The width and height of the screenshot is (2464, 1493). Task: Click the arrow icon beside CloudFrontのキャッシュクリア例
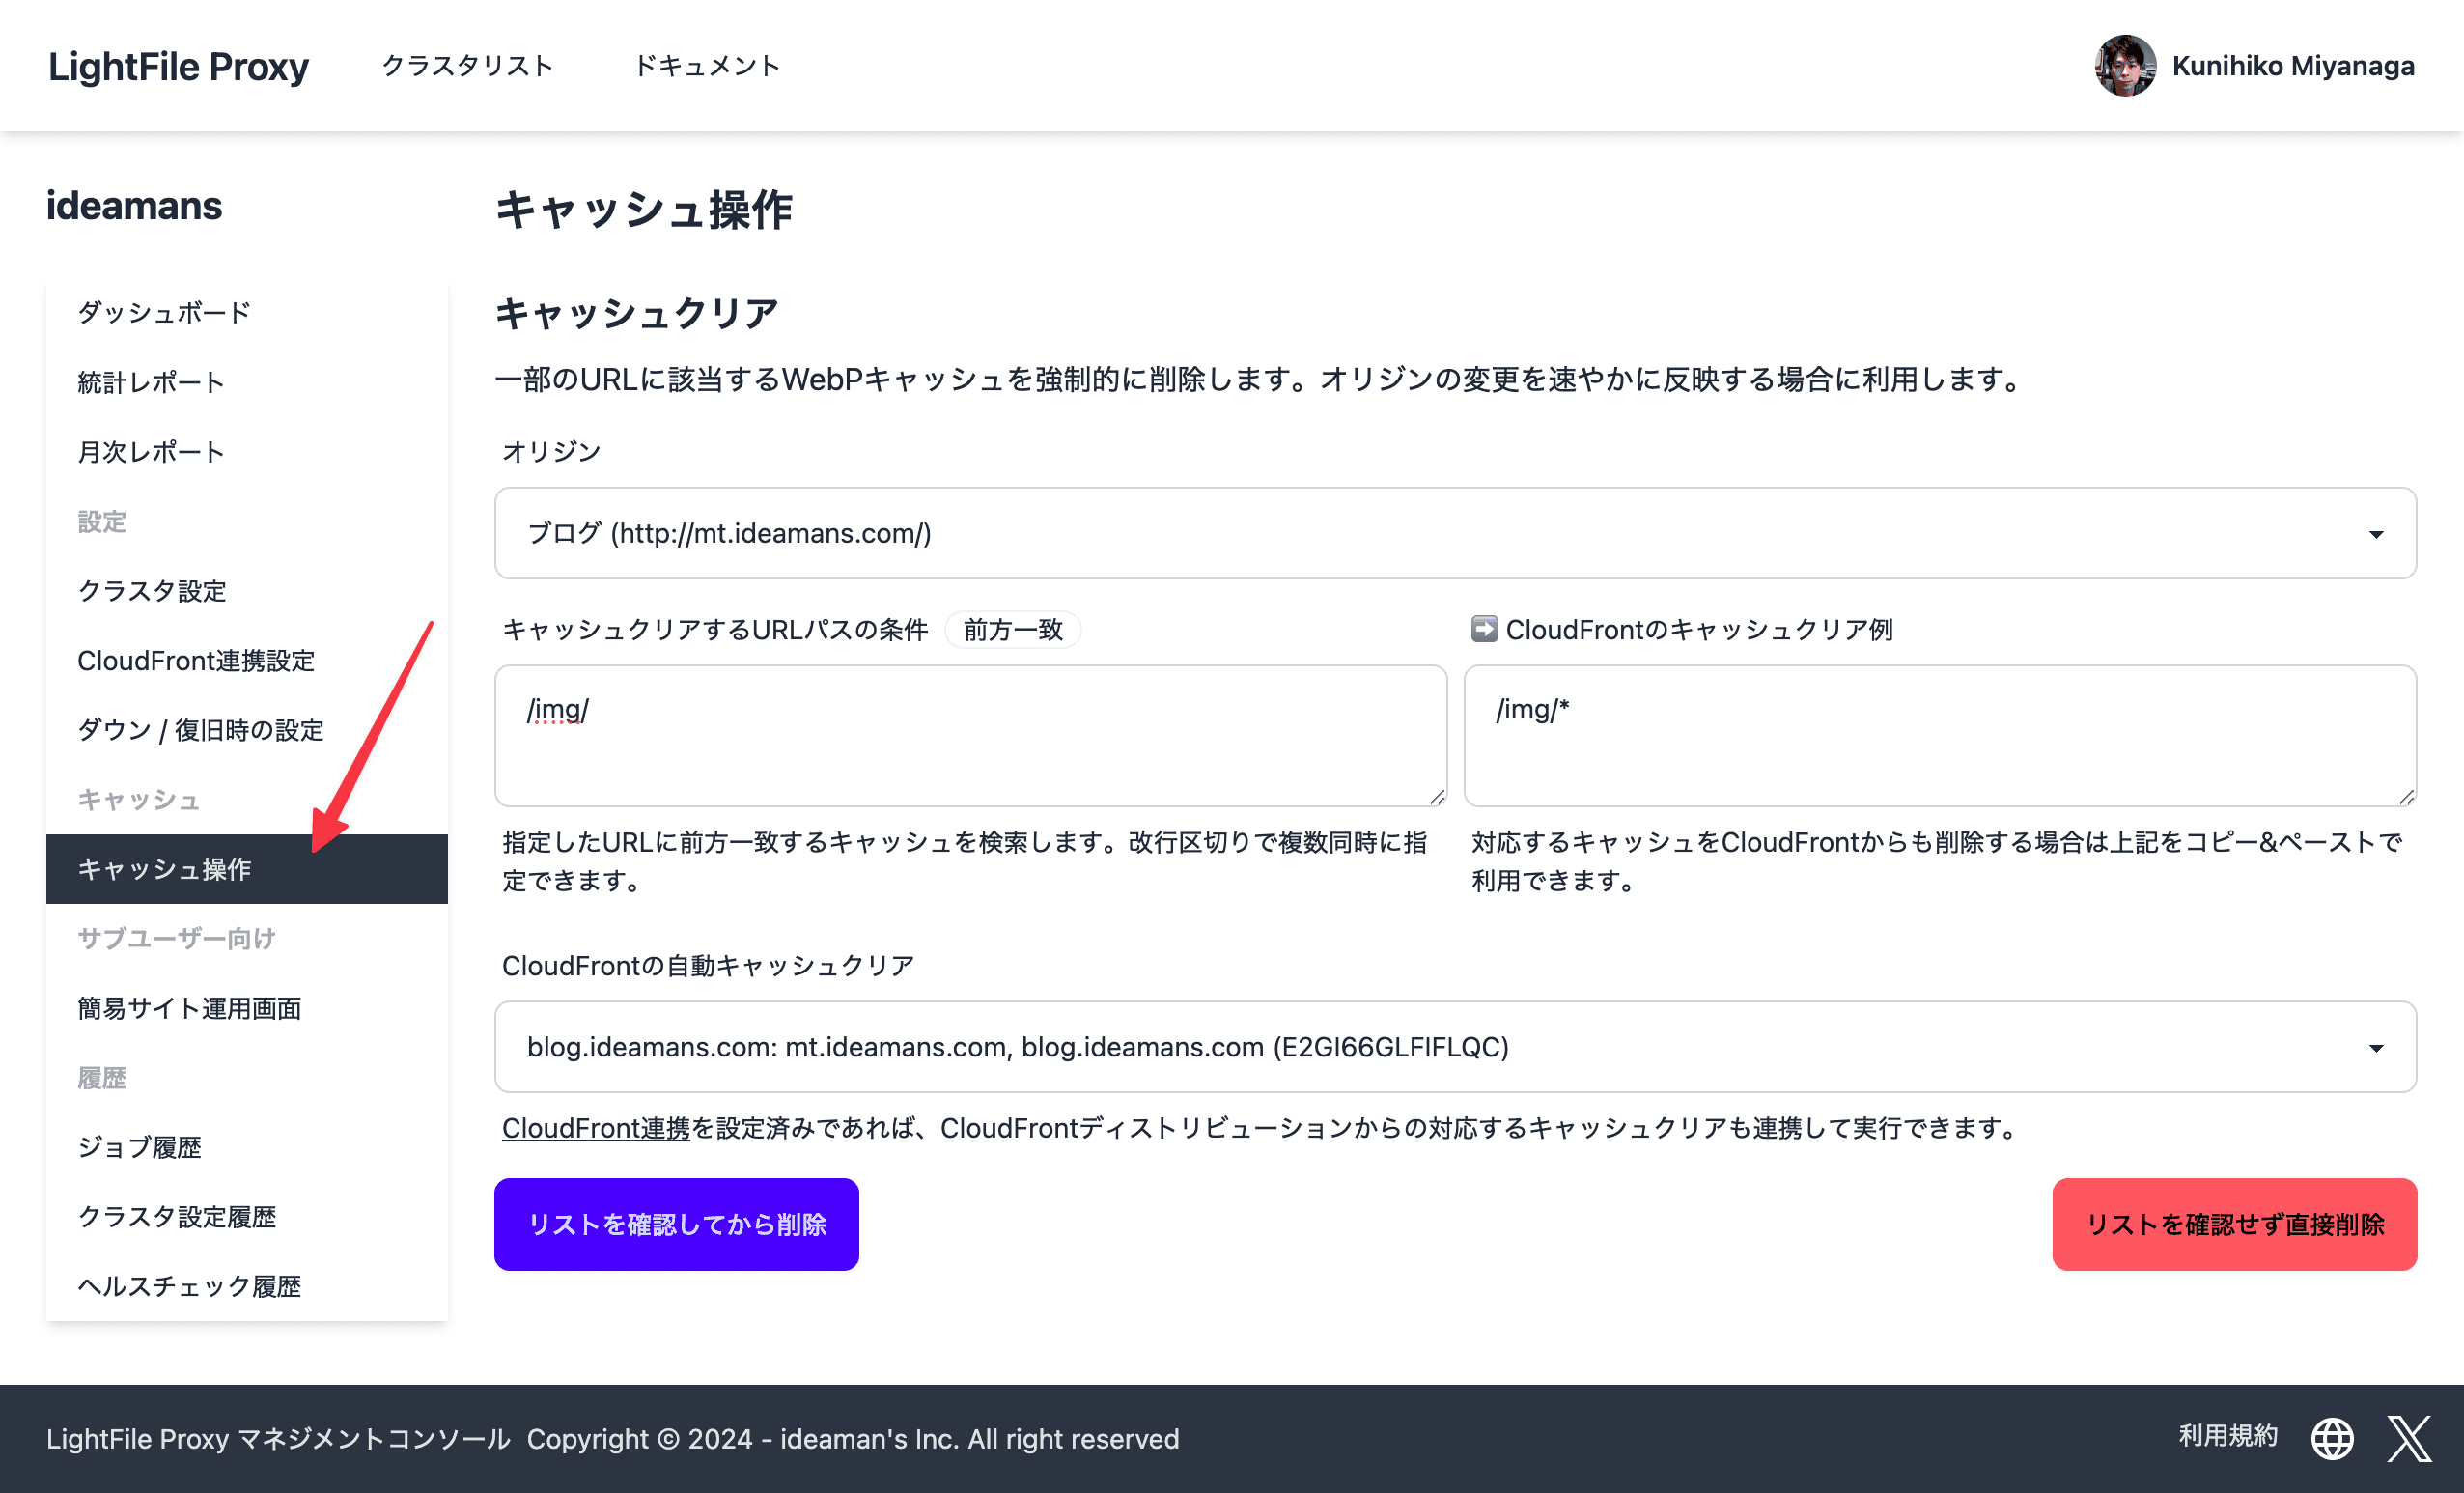(1483, 629)
